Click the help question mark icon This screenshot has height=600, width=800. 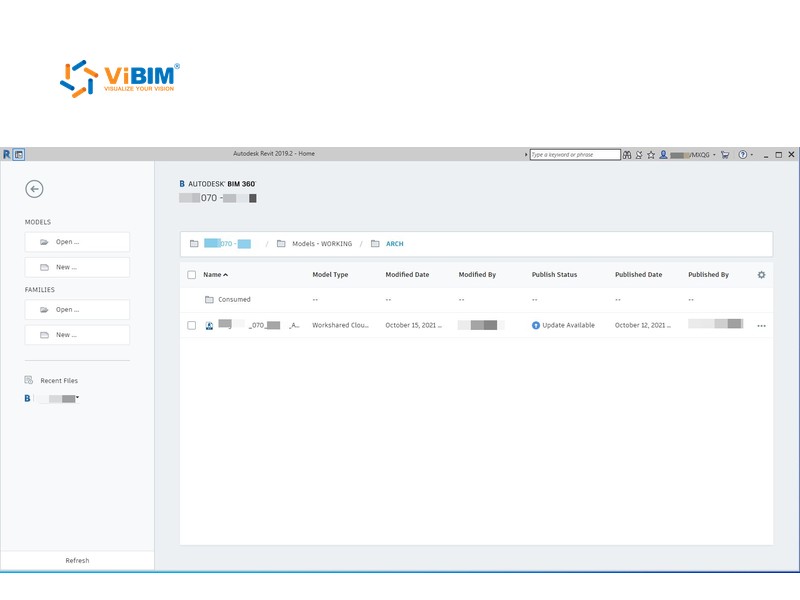(x=743, y=155)
